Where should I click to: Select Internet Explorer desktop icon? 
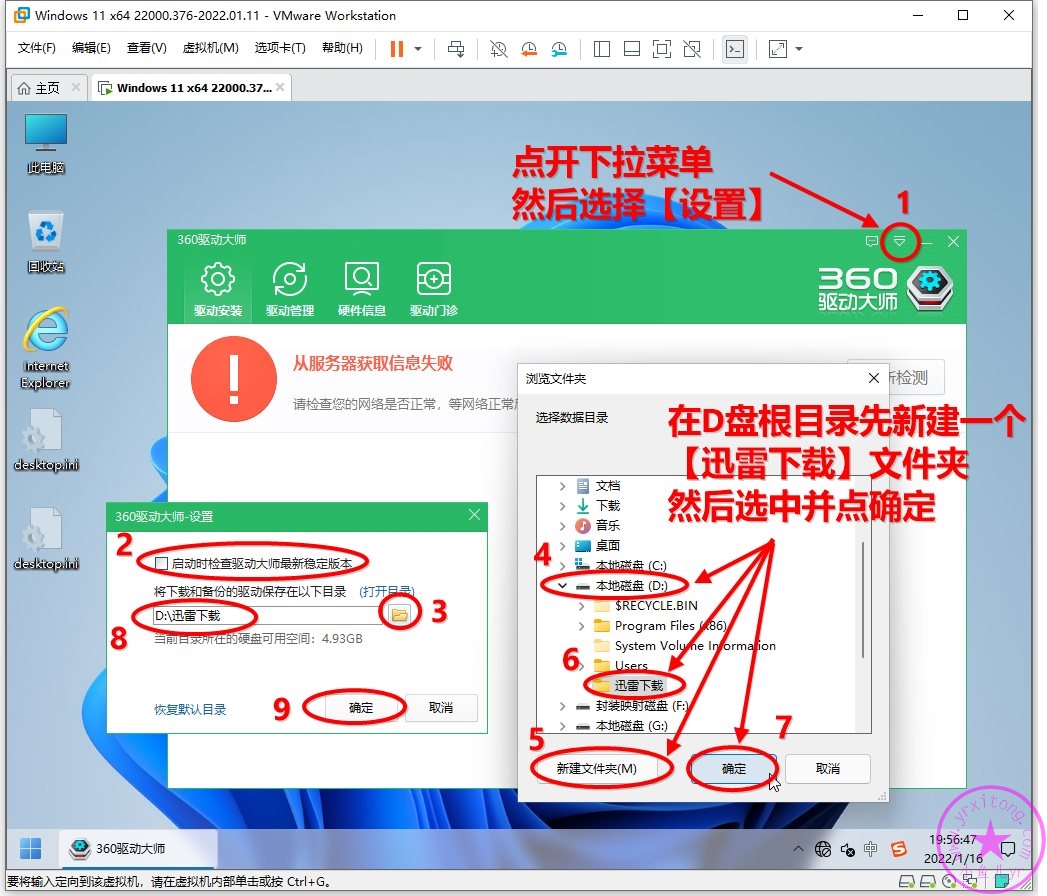coord(45,349)
